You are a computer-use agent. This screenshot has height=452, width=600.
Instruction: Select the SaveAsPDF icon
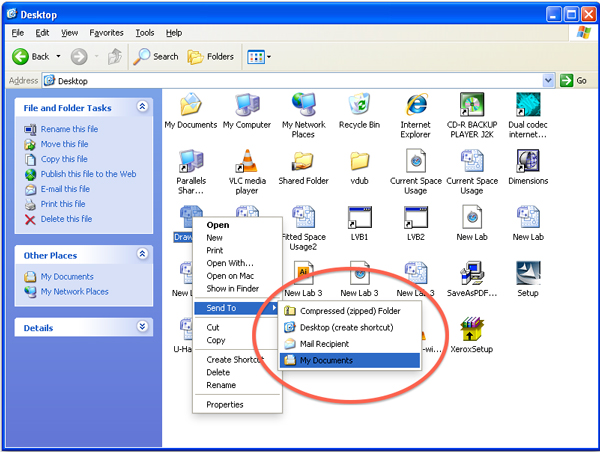[x=472, y=274]
